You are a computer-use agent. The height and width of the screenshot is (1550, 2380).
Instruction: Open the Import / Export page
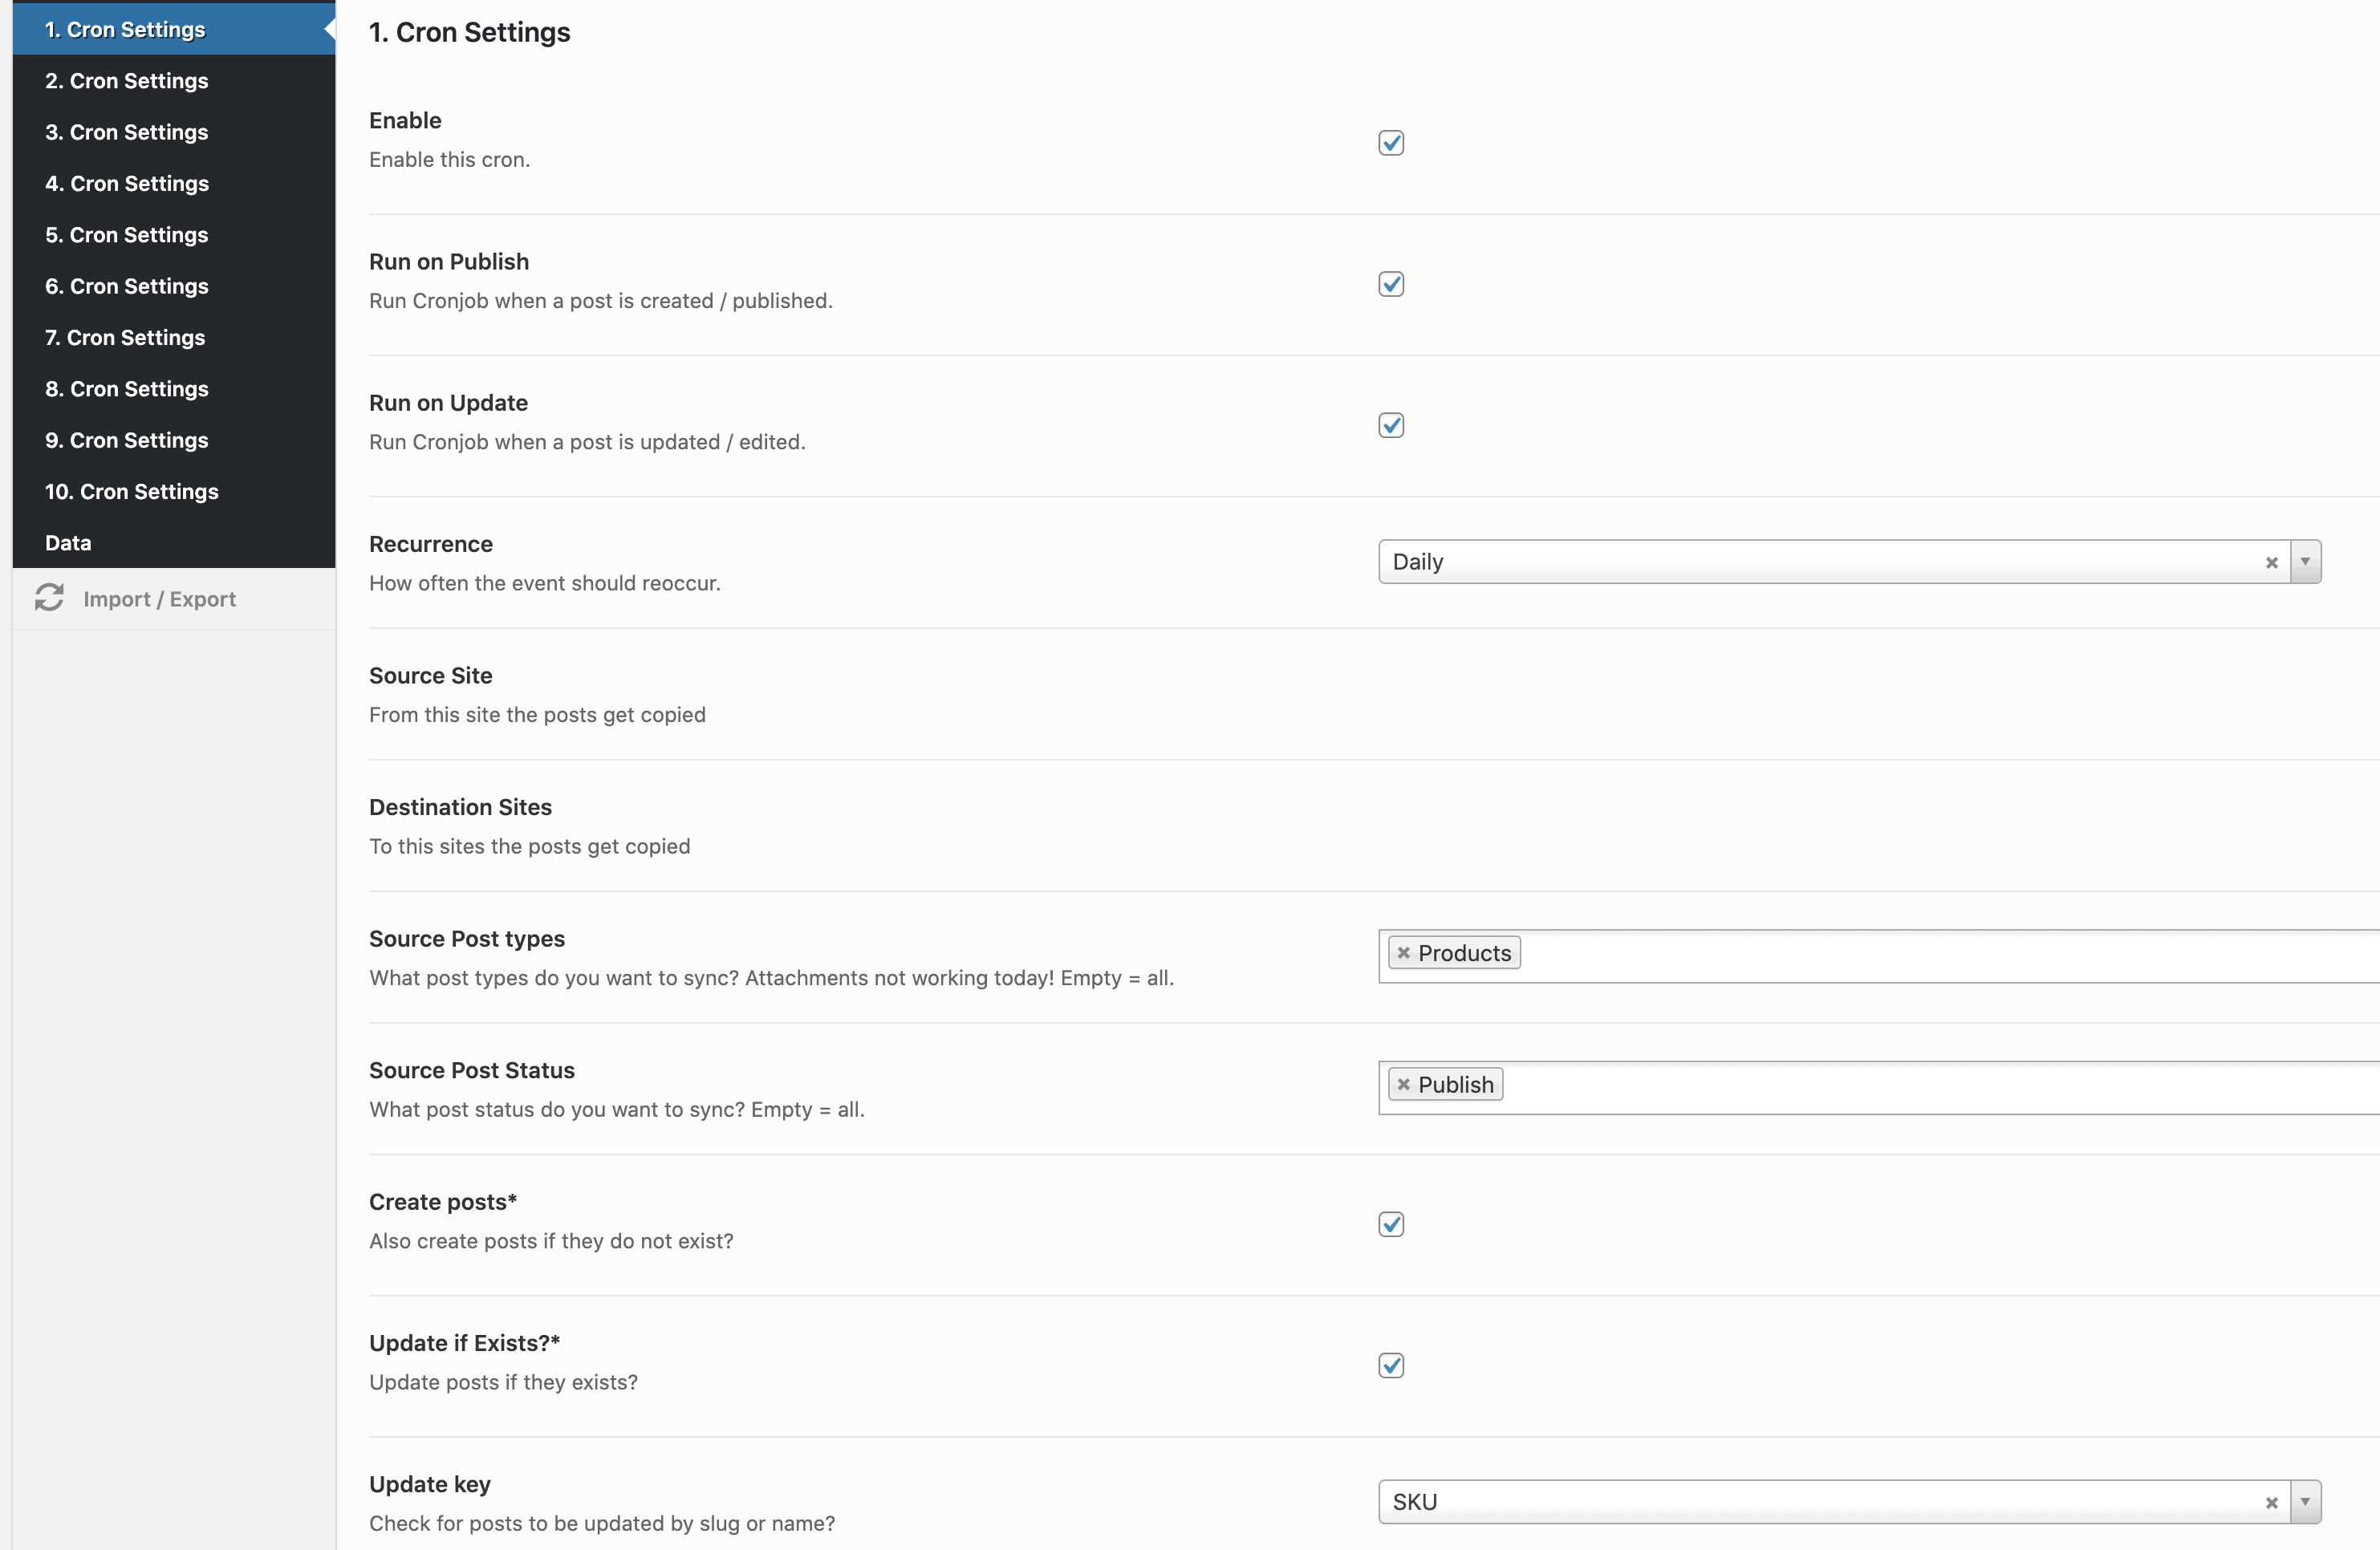(x=160, y=598)
